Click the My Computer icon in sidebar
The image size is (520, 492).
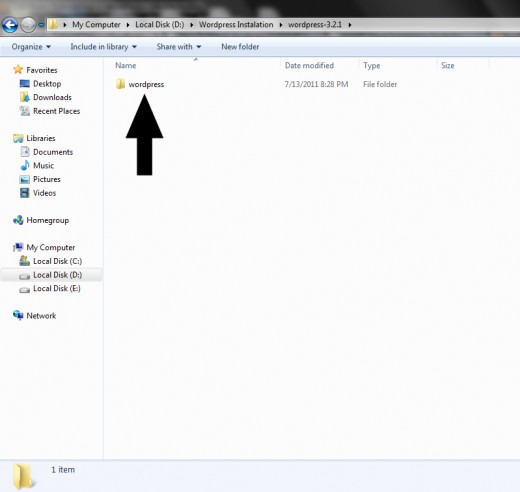tap(18, 247)
